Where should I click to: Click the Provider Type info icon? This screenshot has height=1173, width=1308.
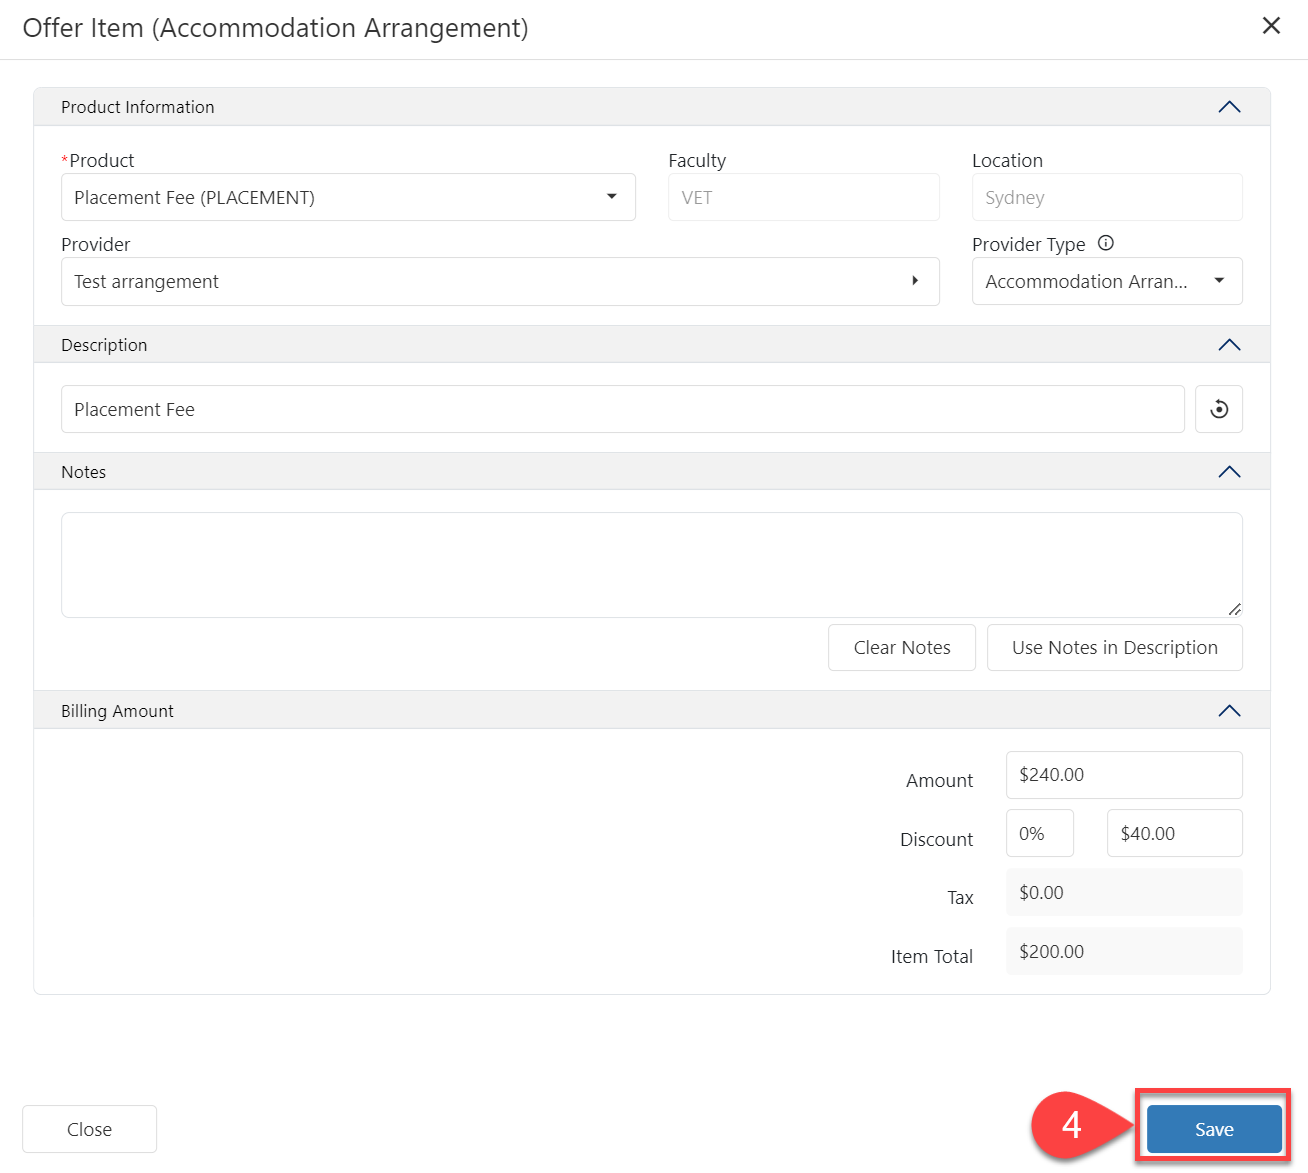pos(1105,243)
